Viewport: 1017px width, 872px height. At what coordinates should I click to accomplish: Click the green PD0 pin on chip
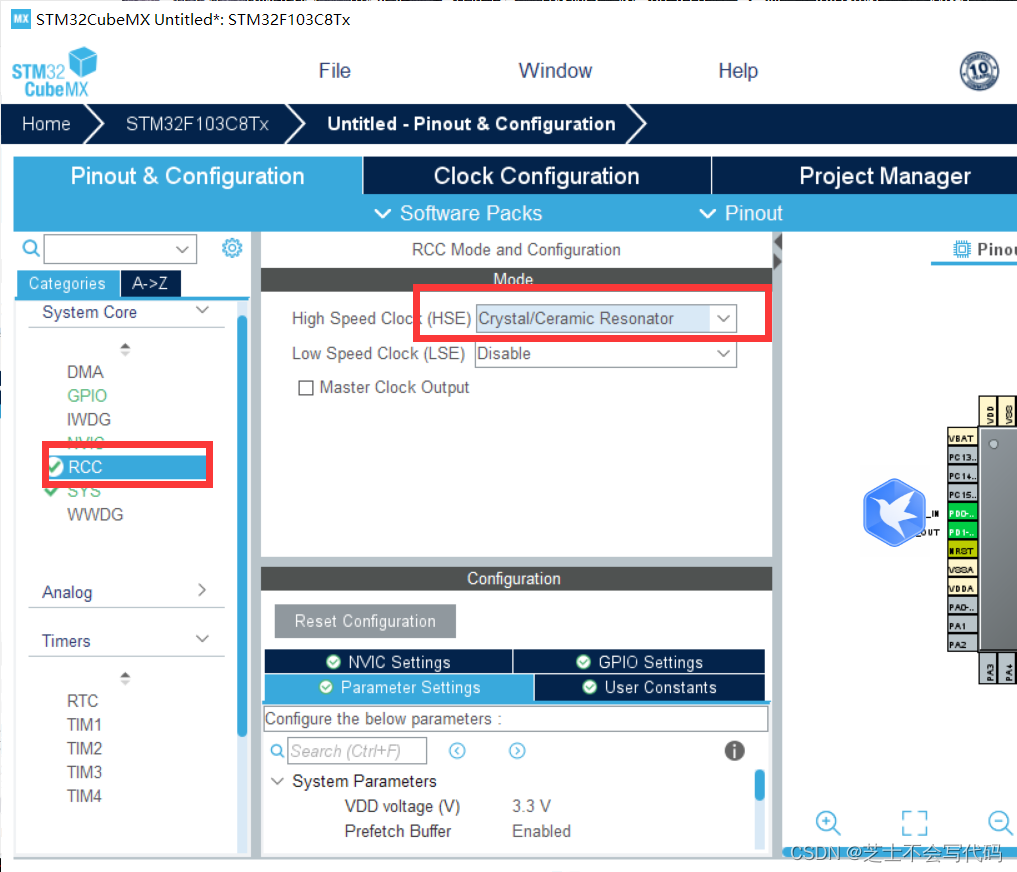pyautogui.click(x=962, y=513)
